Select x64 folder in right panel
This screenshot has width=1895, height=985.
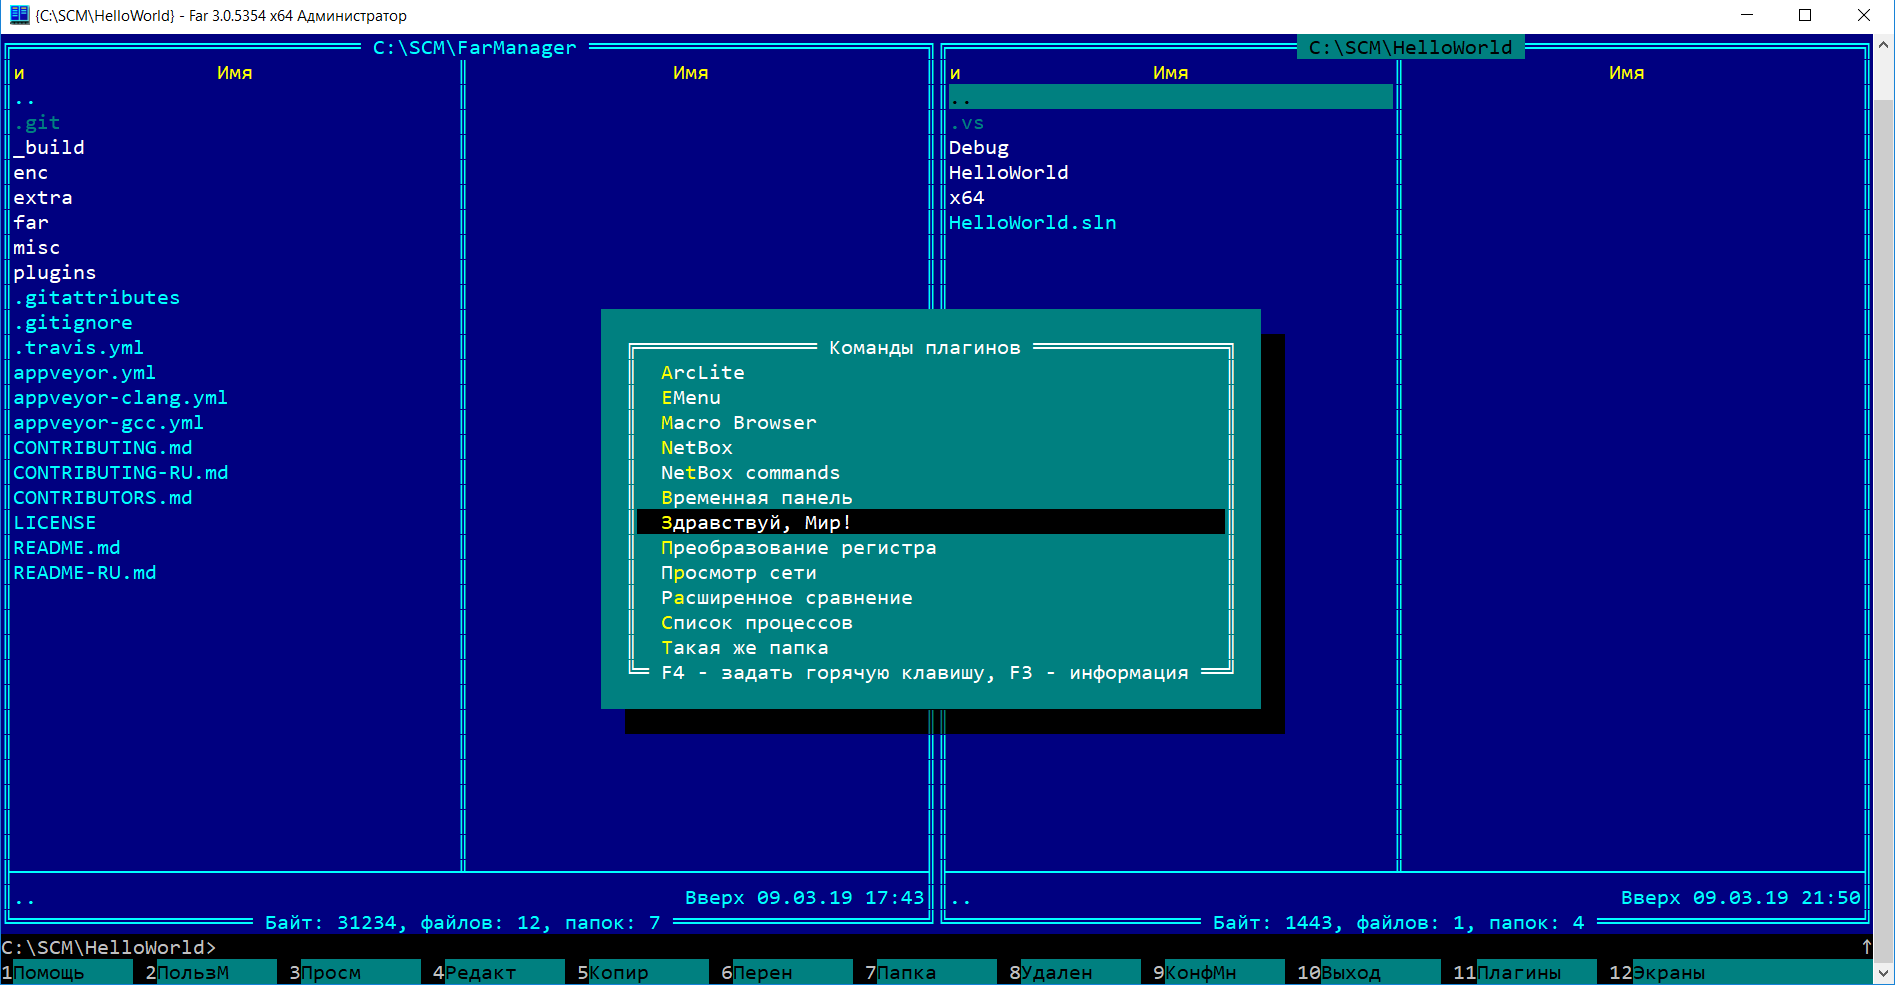[x=967, y=197]
